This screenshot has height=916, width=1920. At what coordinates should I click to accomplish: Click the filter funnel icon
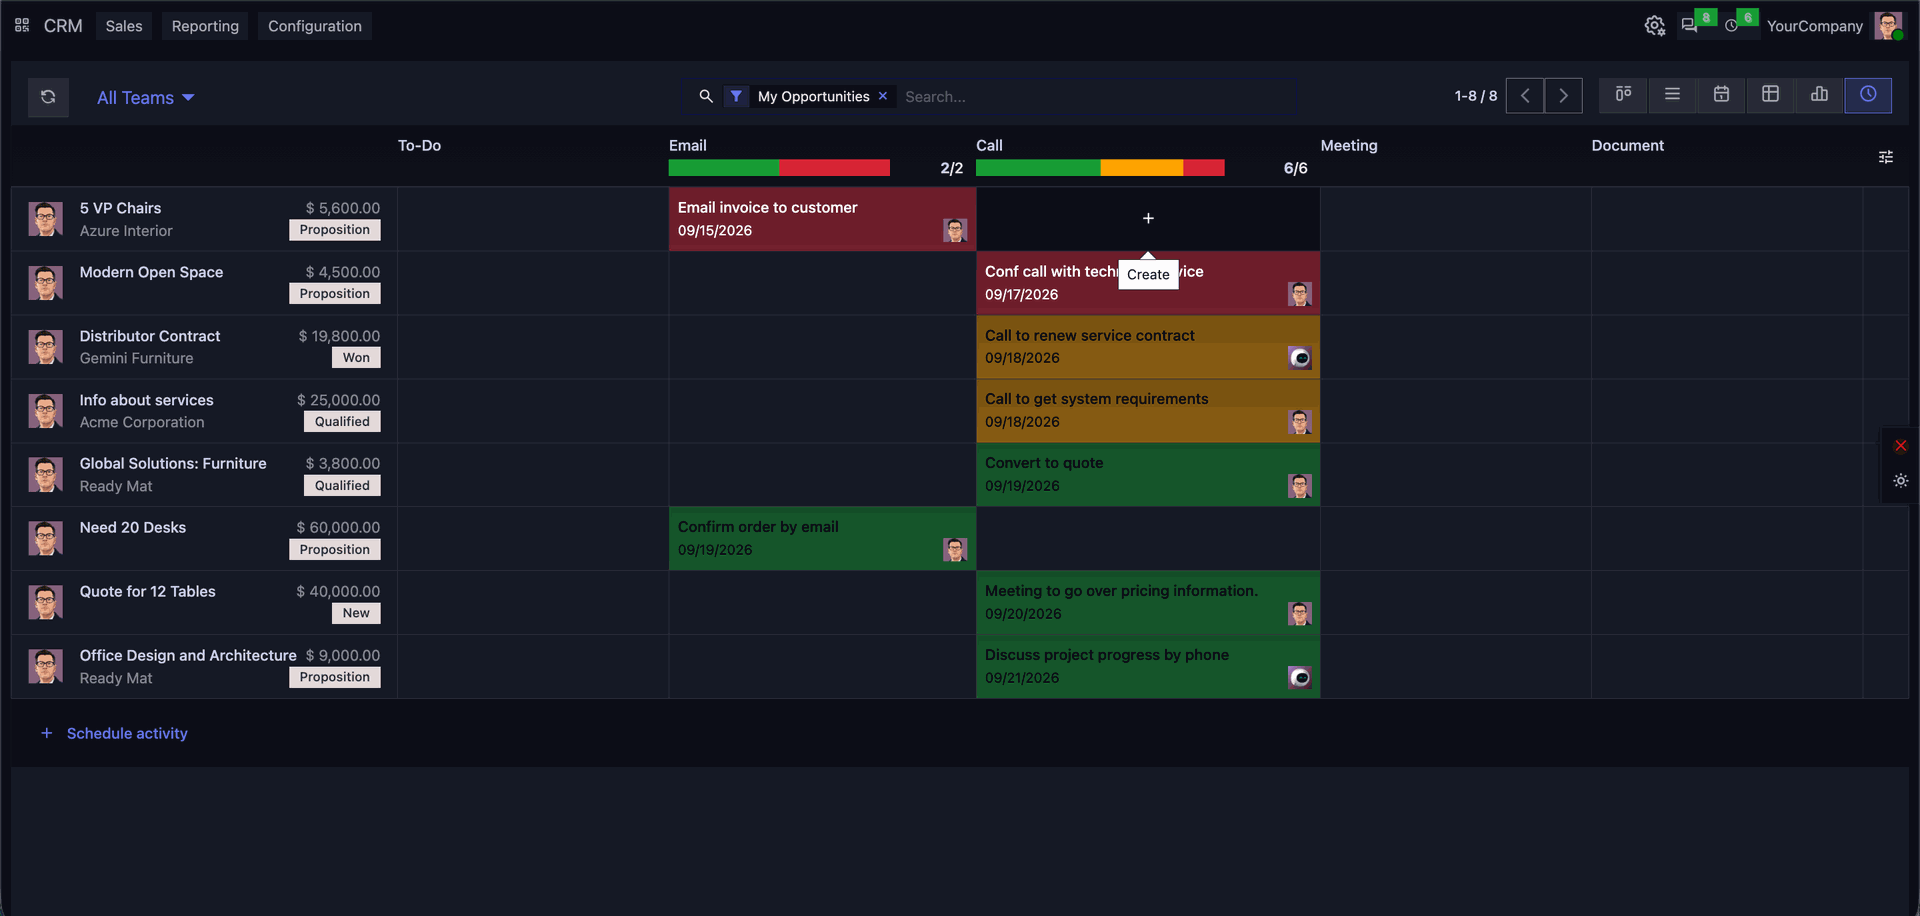(736, 96)
